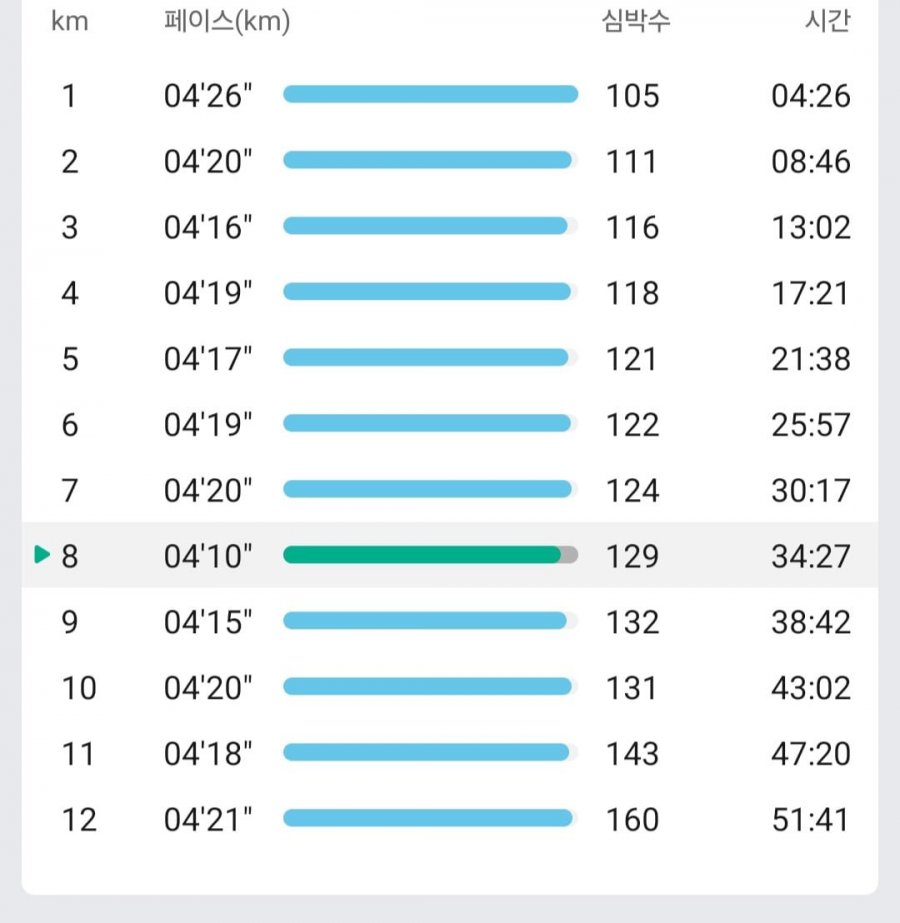Screen dimensions: 900x923
Task: Click the blue pace bar for km 1
Action: pos(430,94)
